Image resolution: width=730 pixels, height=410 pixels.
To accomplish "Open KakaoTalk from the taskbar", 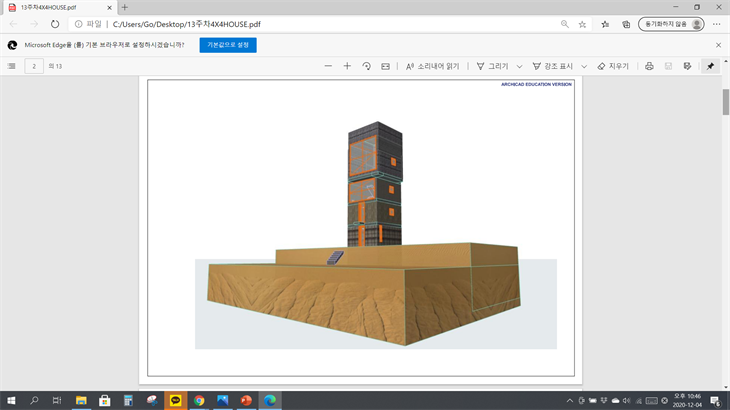I will [176, 400].
